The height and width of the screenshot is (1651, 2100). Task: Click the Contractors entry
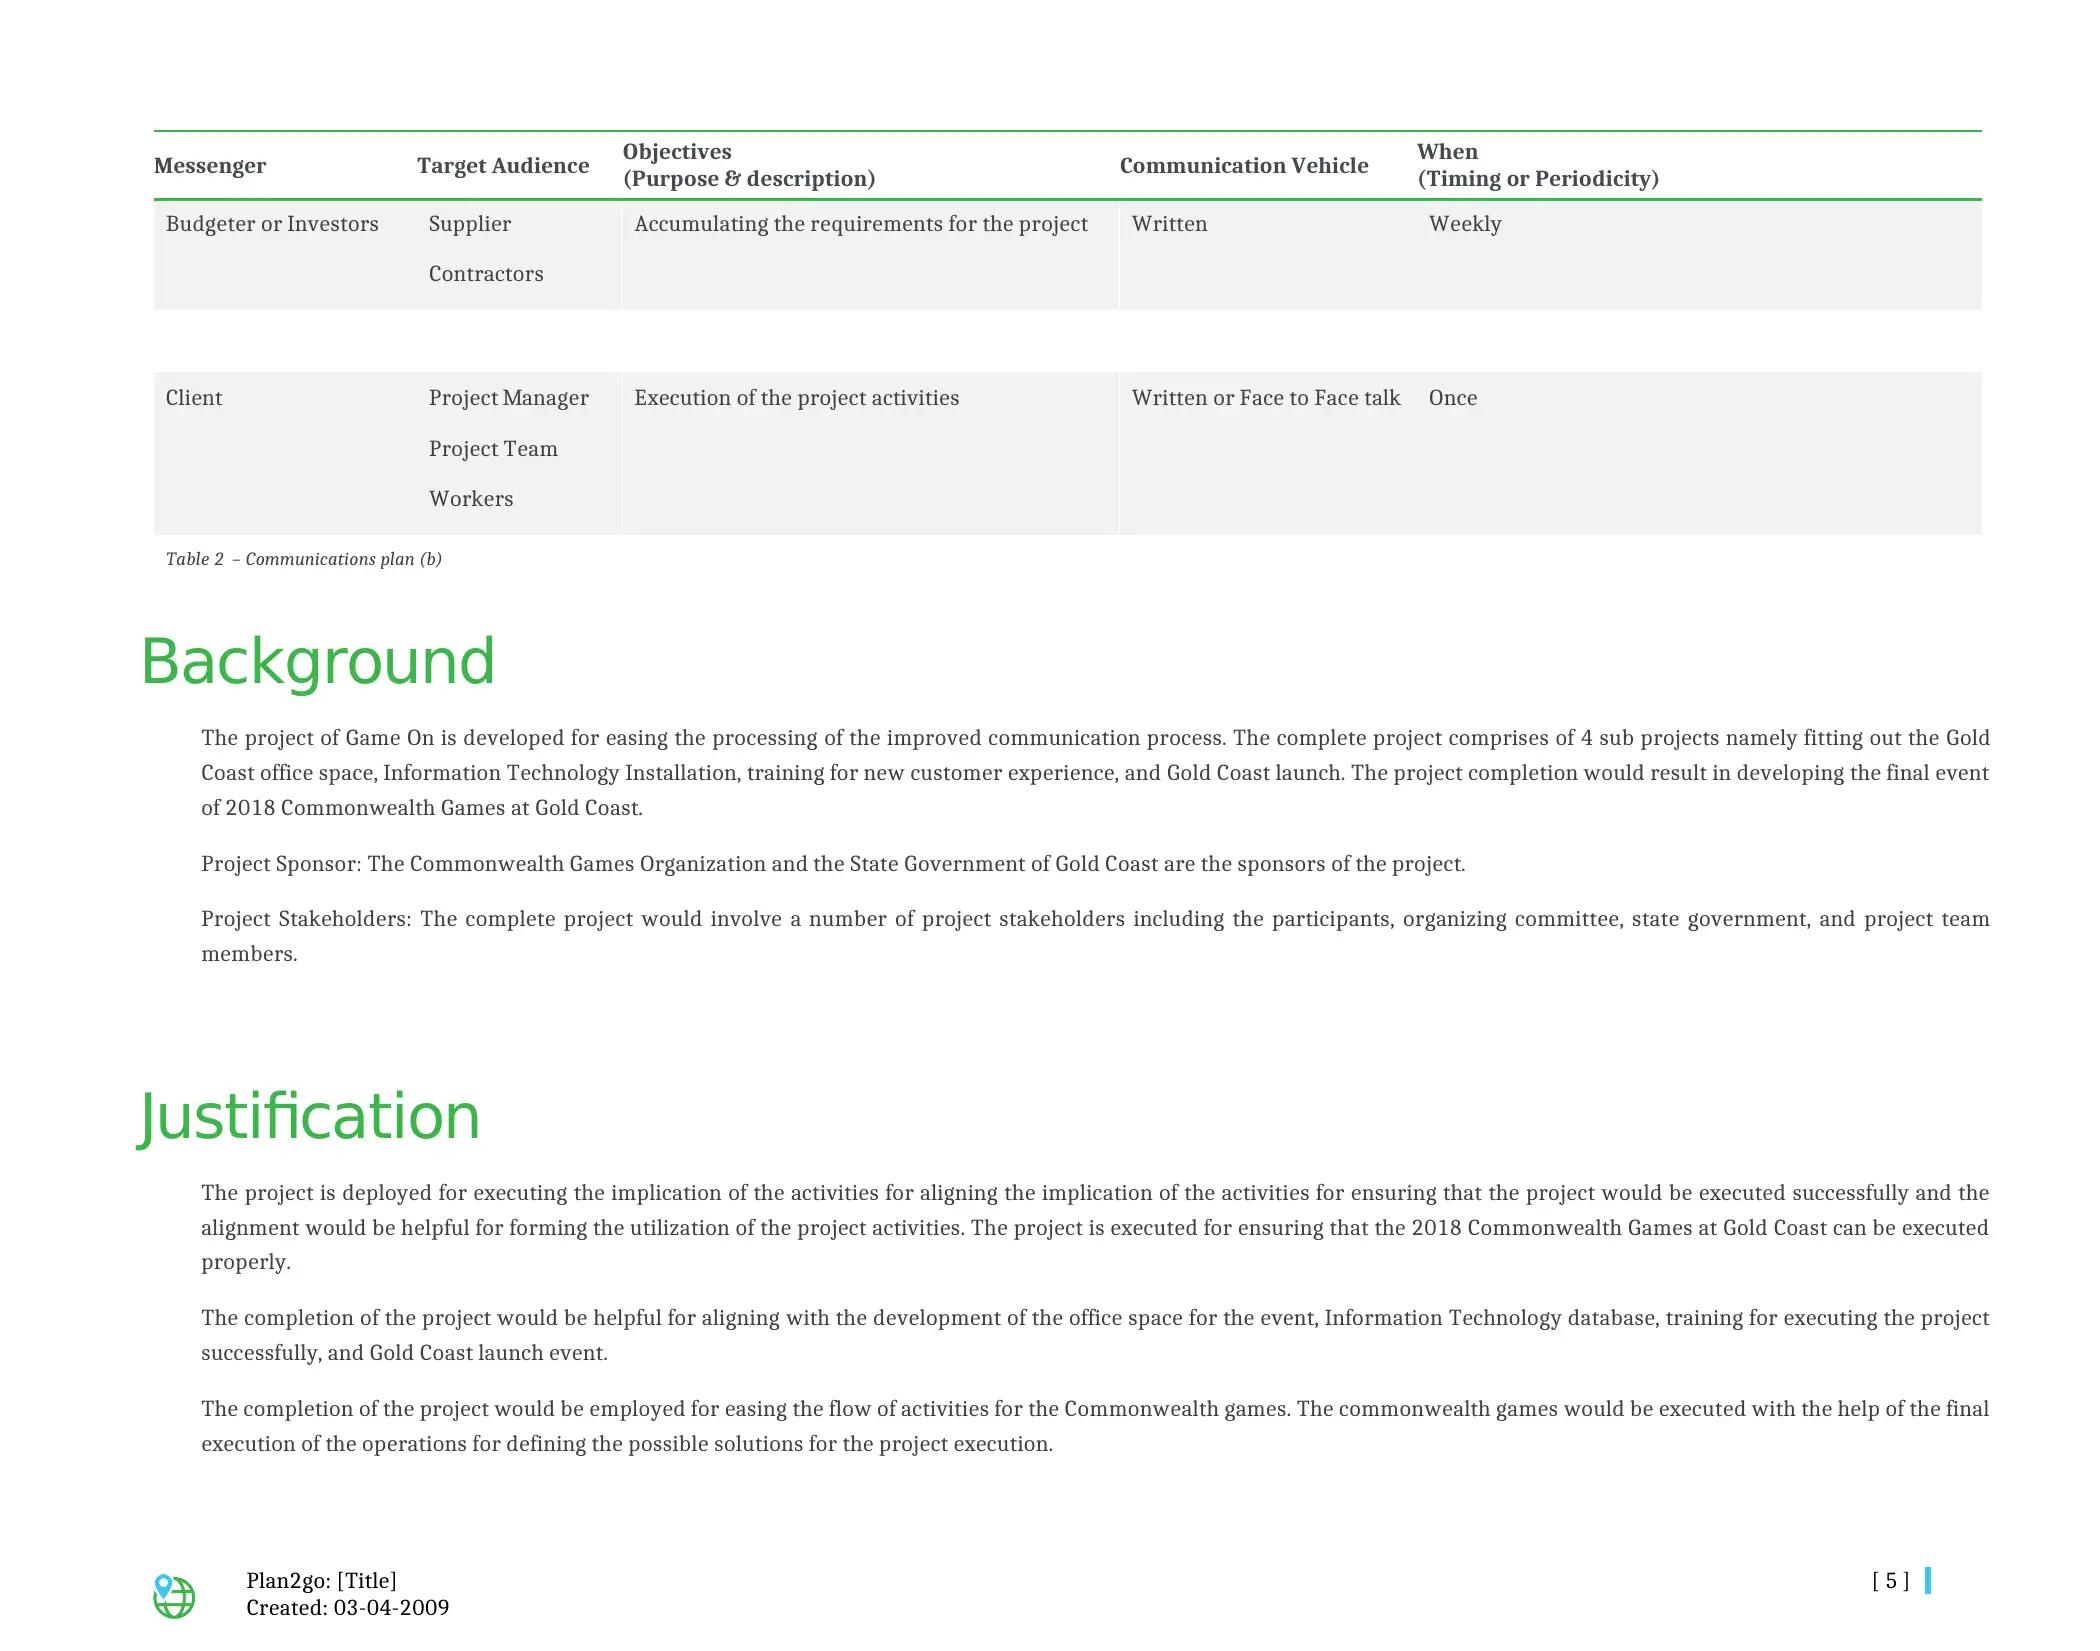point(486,274)
